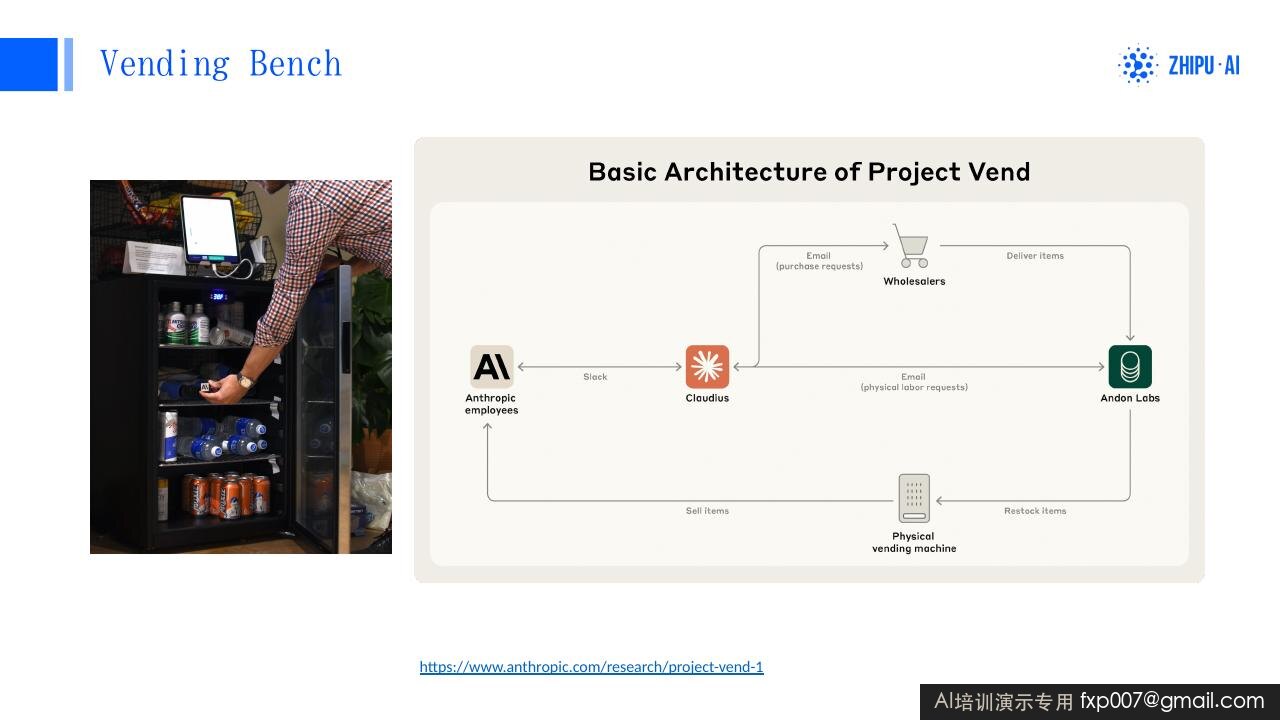This screenshot has height=720, width=1280.
Task: Select the Physical vending machine caption
Action: click(x=914, y=542)
